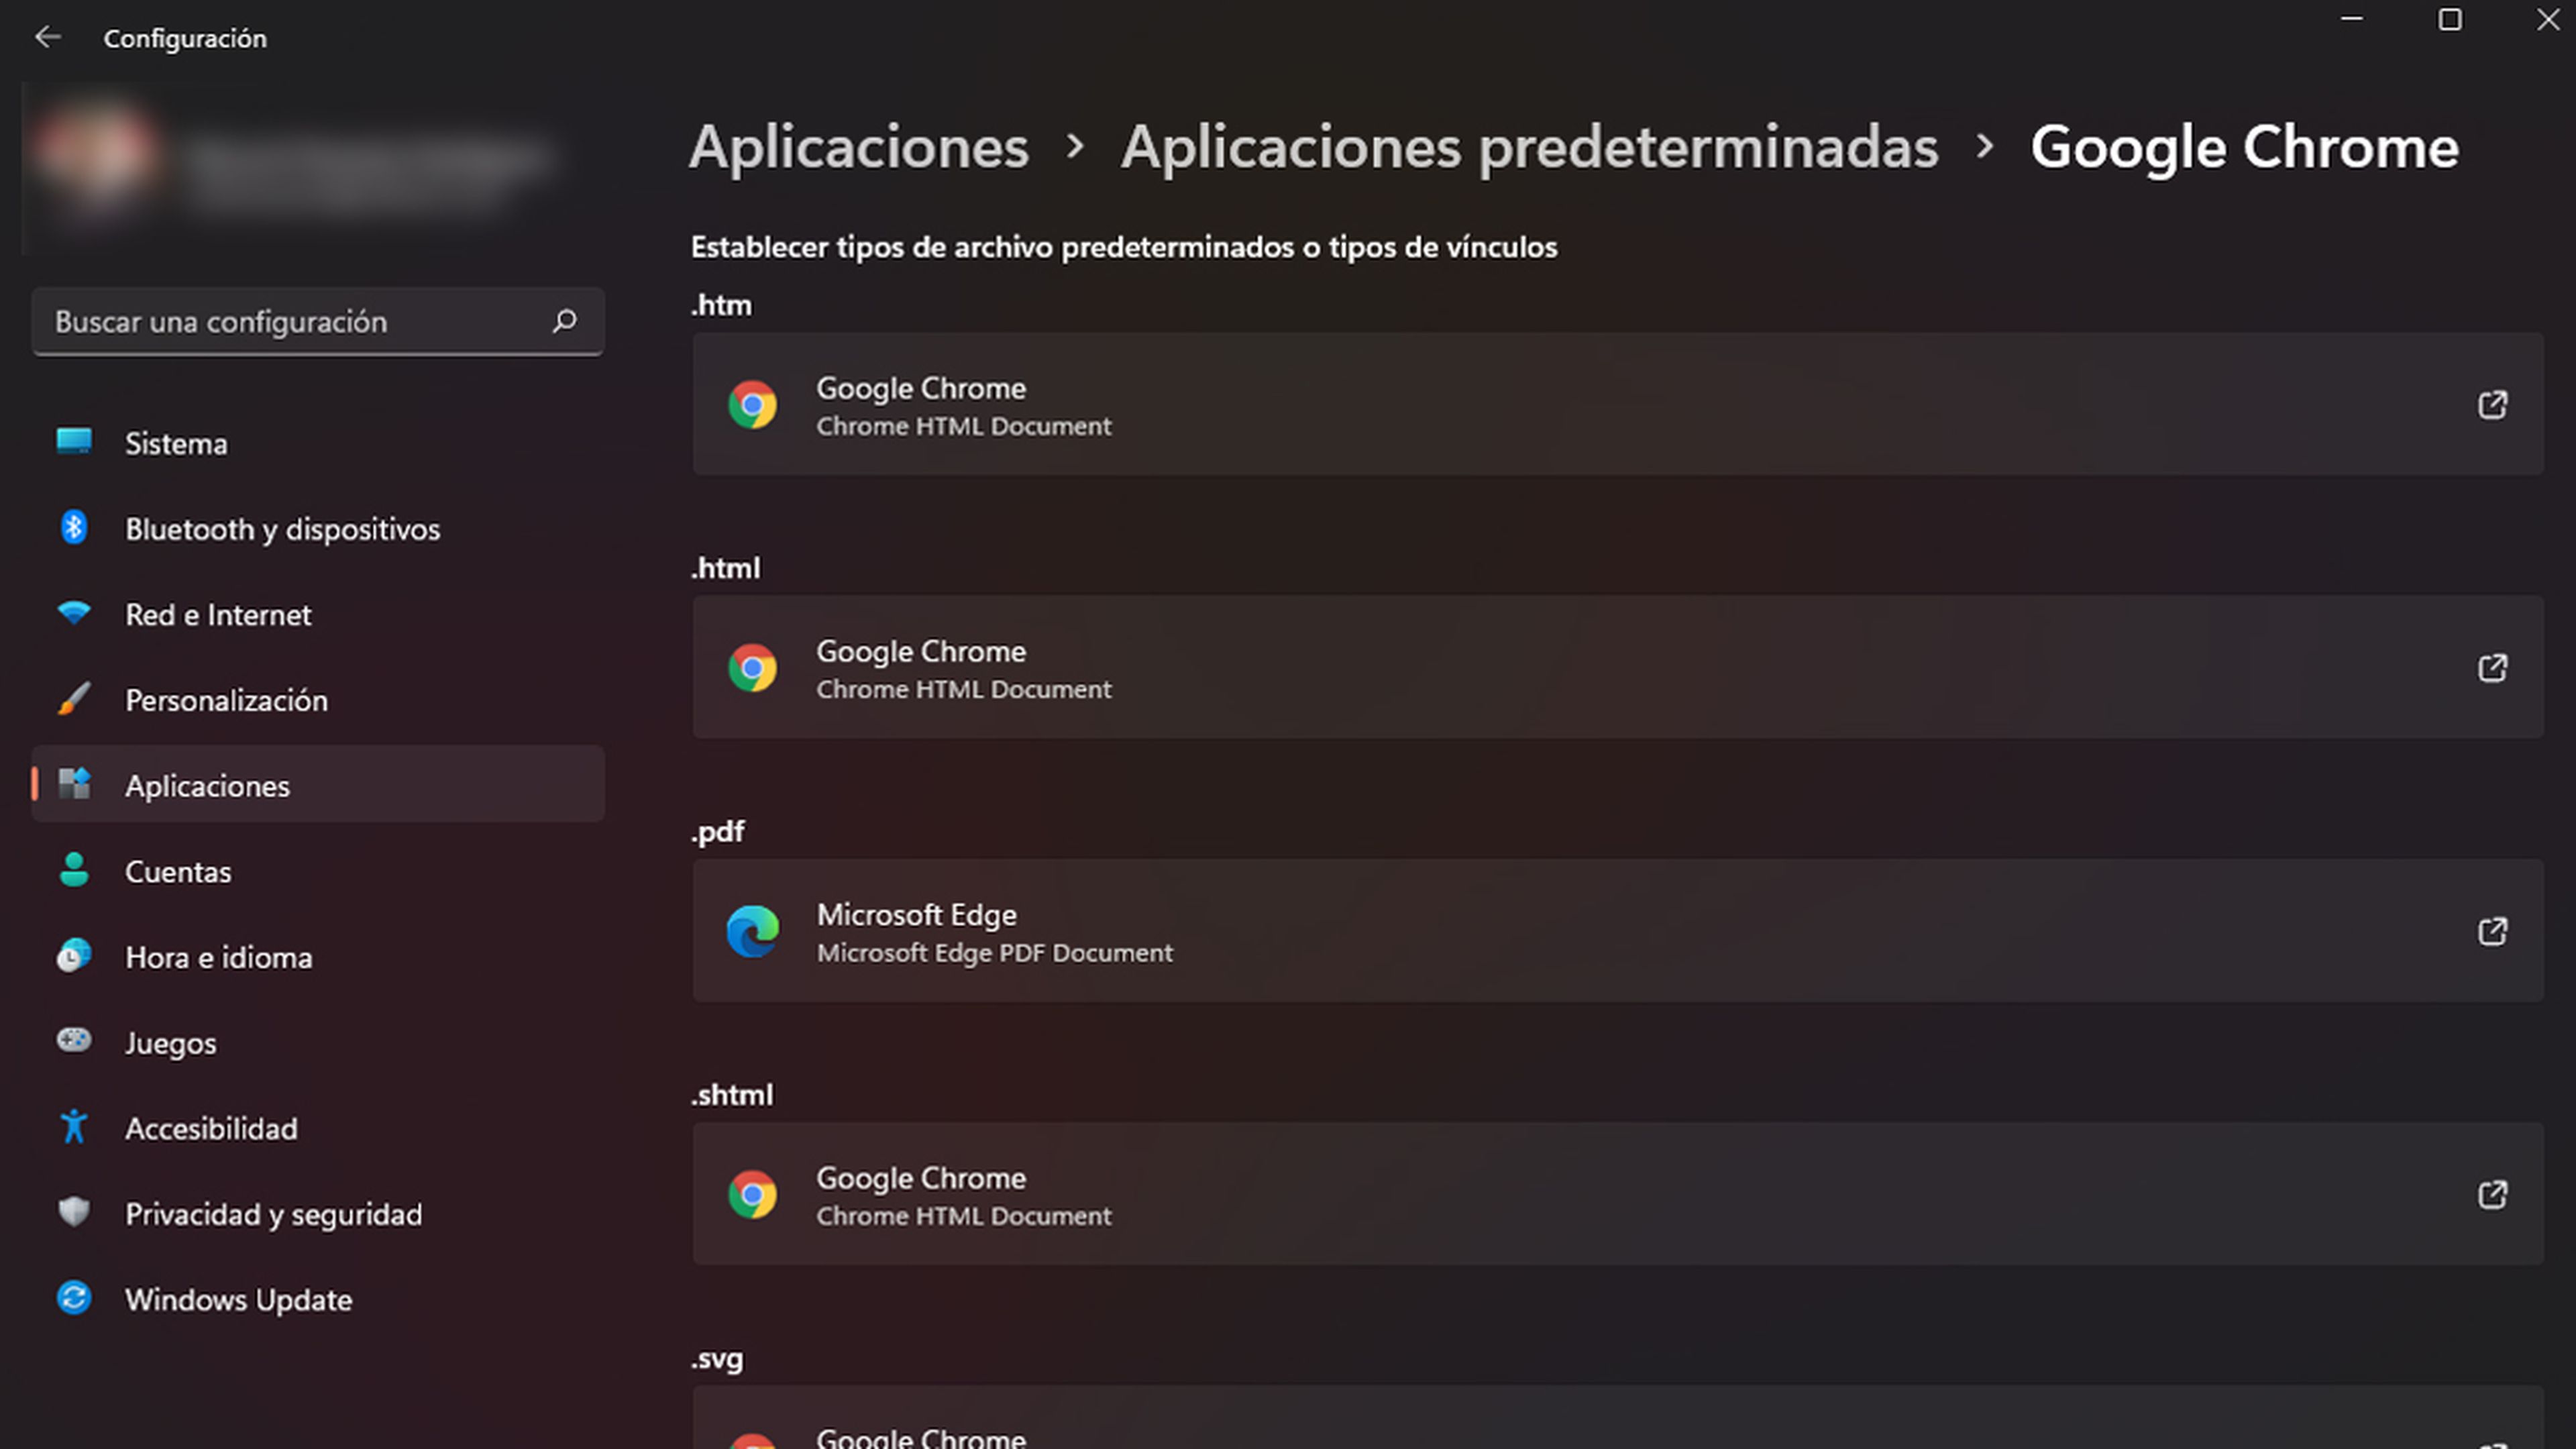Viewport: 2576px width, 1449px height.
Task: Open Privacidad y seguridad settings
Action: [x=318, y=1213]
